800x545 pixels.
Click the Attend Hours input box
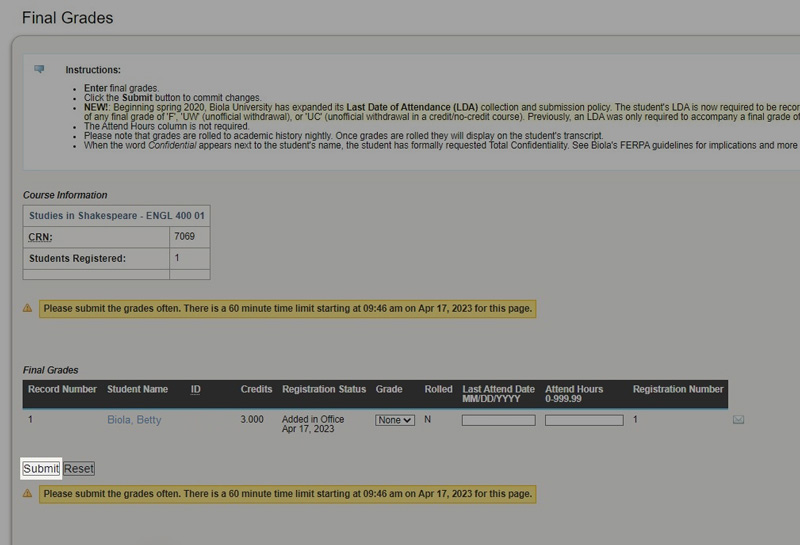coord(583,420)
